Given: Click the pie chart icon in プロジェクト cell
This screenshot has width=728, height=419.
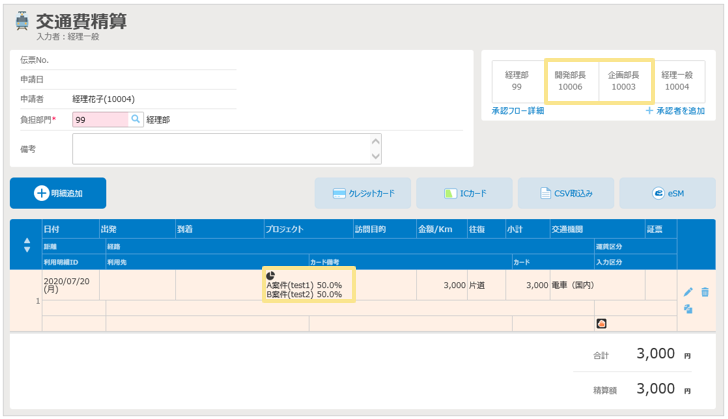Looking at the screenshot, I should point(271,275).
